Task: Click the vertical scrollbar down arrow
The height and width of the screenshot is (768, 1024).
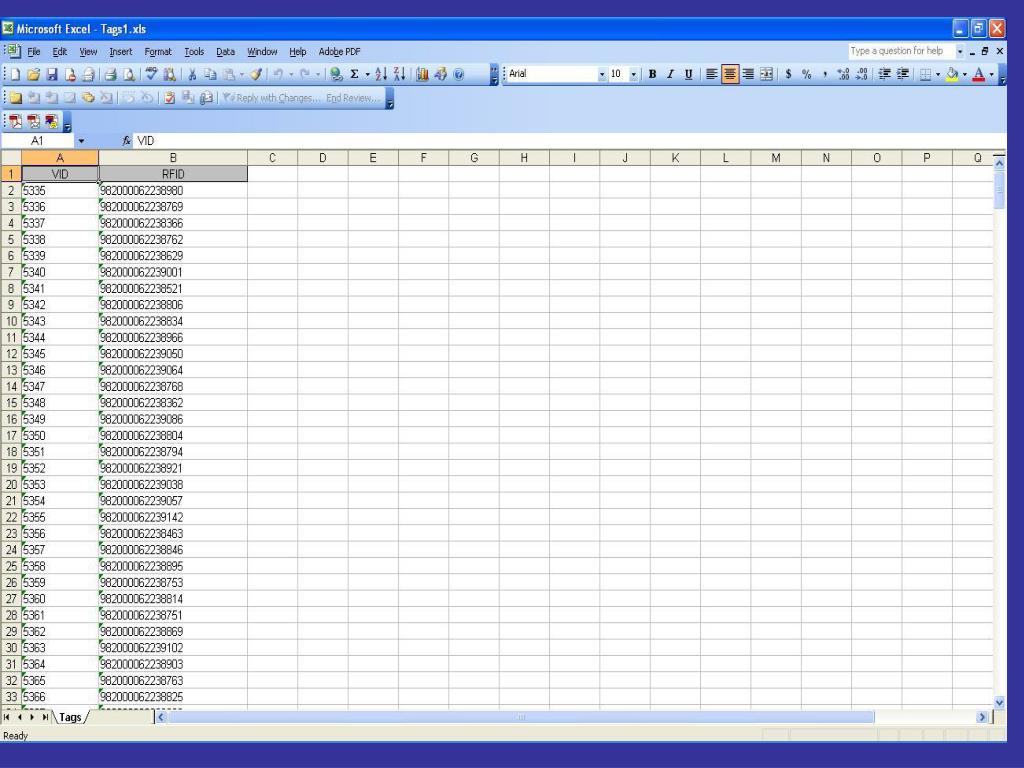Action: pos(999,703)
